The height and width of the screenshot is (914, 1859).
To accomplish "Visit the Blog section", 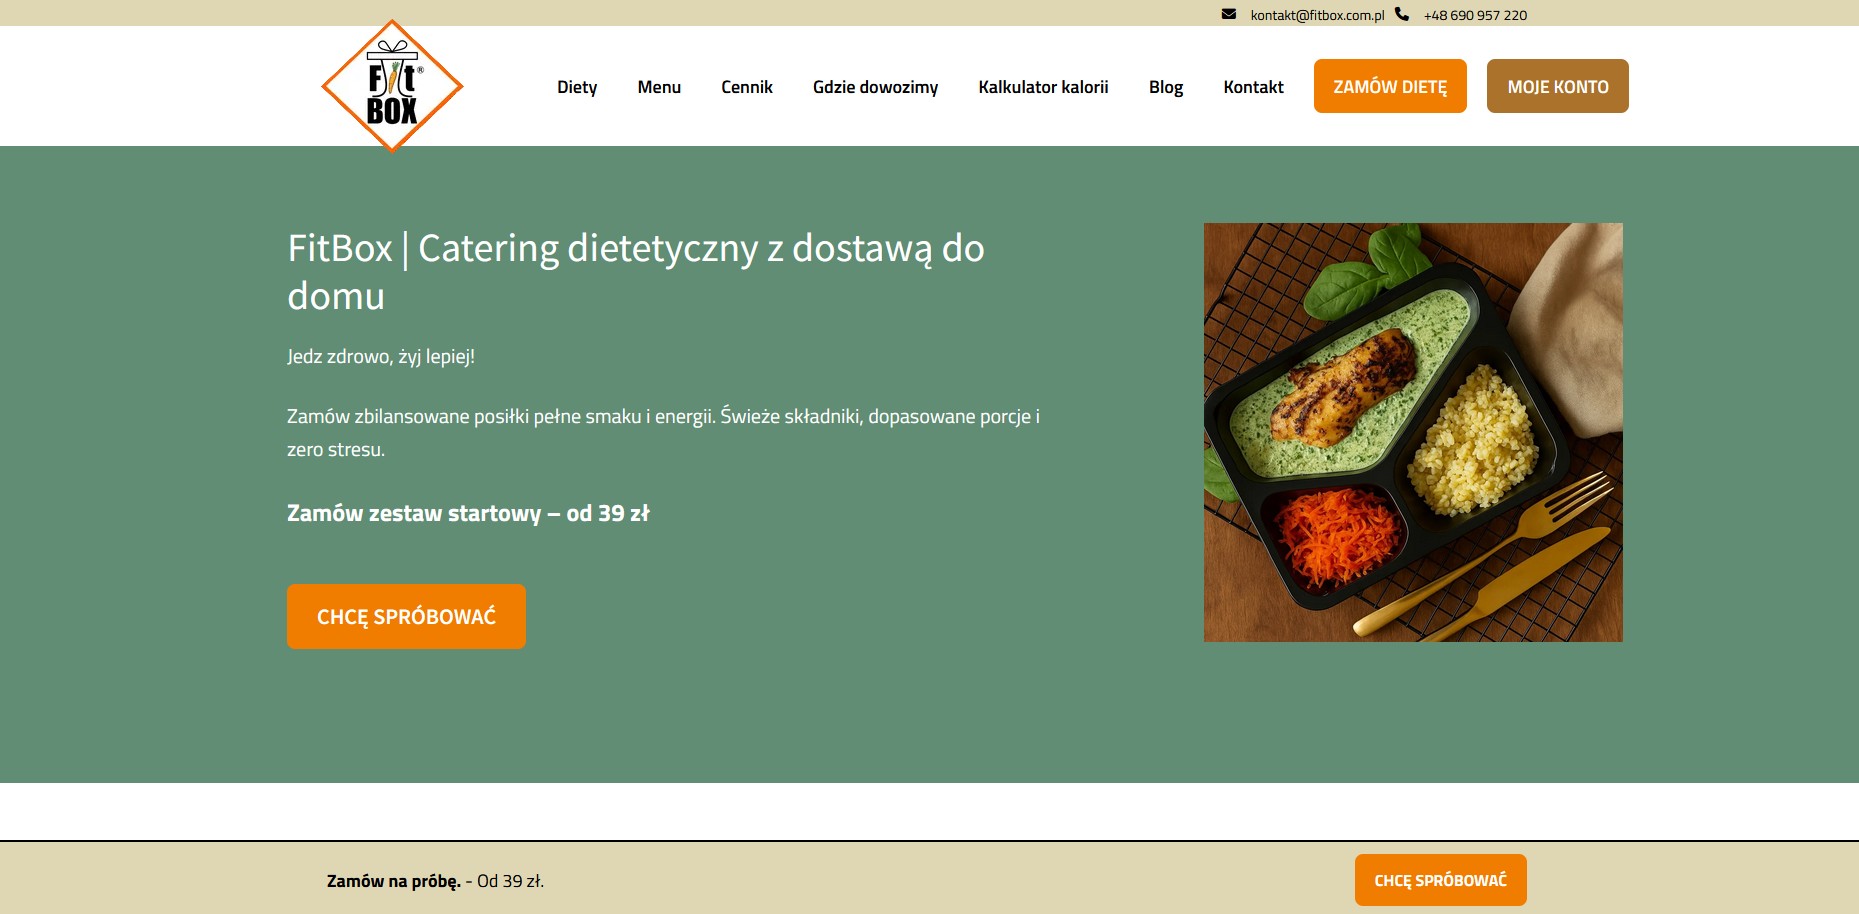I will 1166,87.
